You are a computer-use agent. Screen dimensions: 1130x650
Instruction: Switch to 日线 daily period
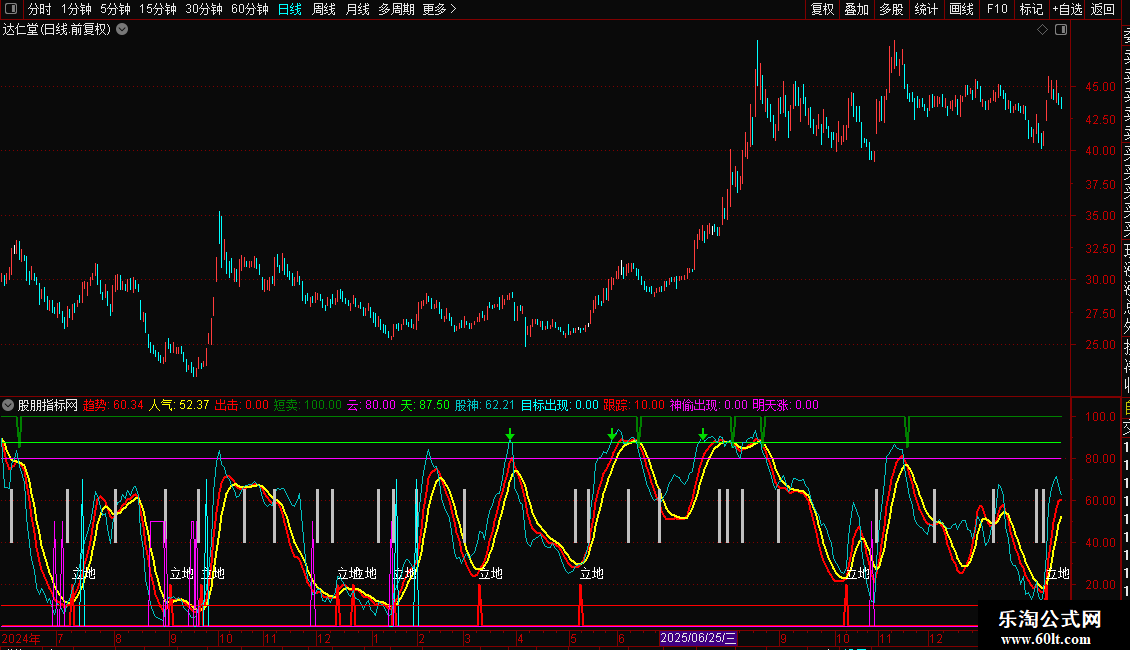[290, 9]
